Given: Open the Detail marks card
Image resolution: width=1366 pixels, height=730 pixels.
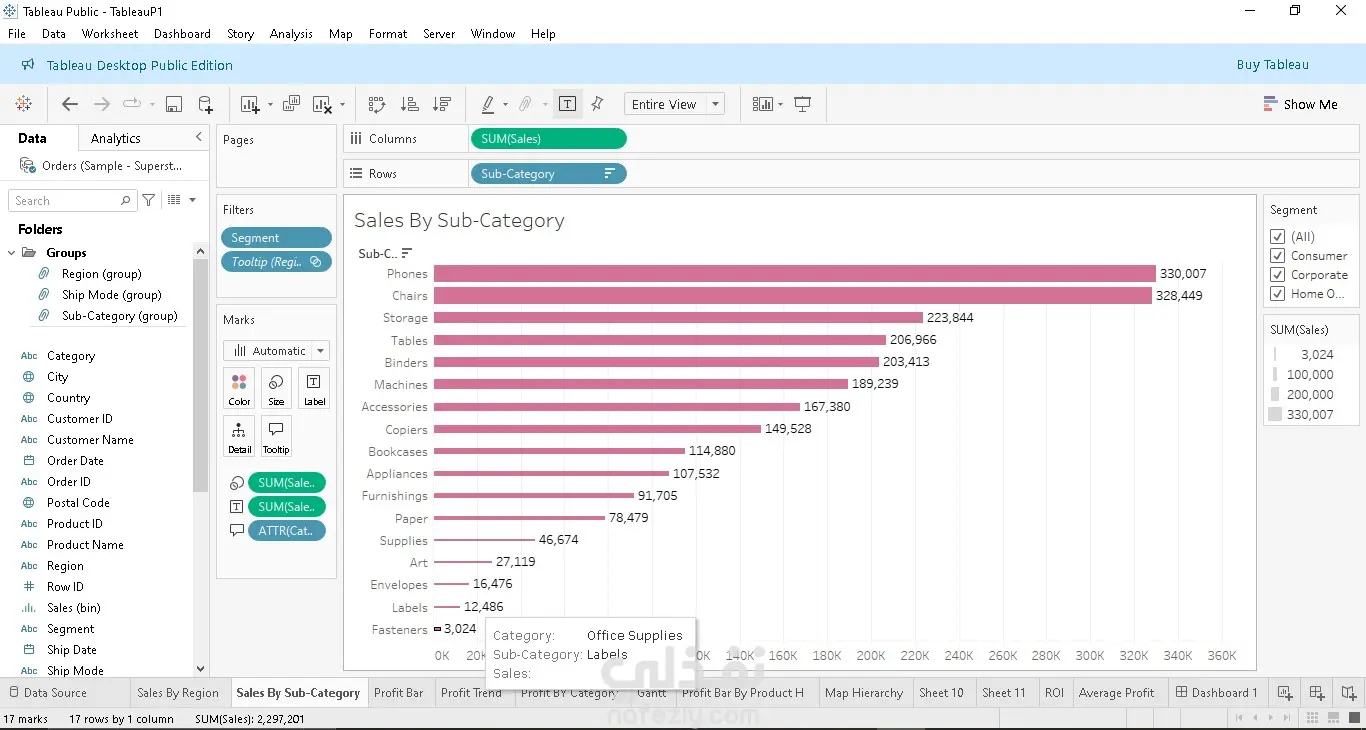Looking at the screenshot, I should tap(239, 436).
